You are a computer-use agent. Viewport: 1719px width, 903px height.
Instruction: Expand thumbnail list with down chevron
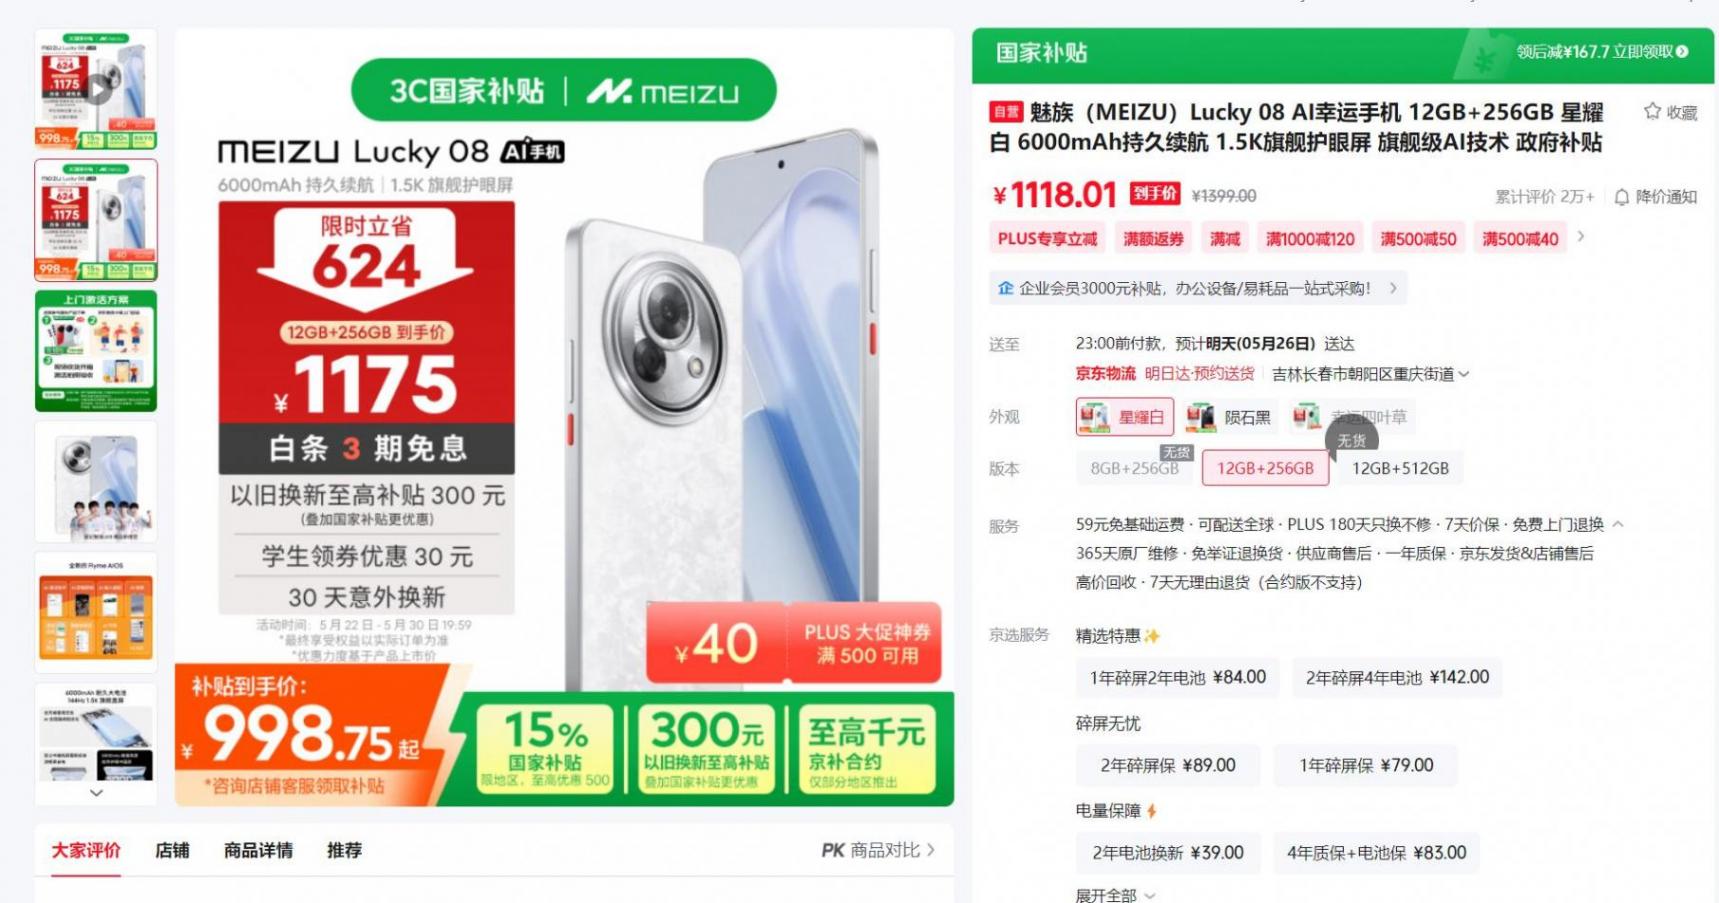click(96, 792)
